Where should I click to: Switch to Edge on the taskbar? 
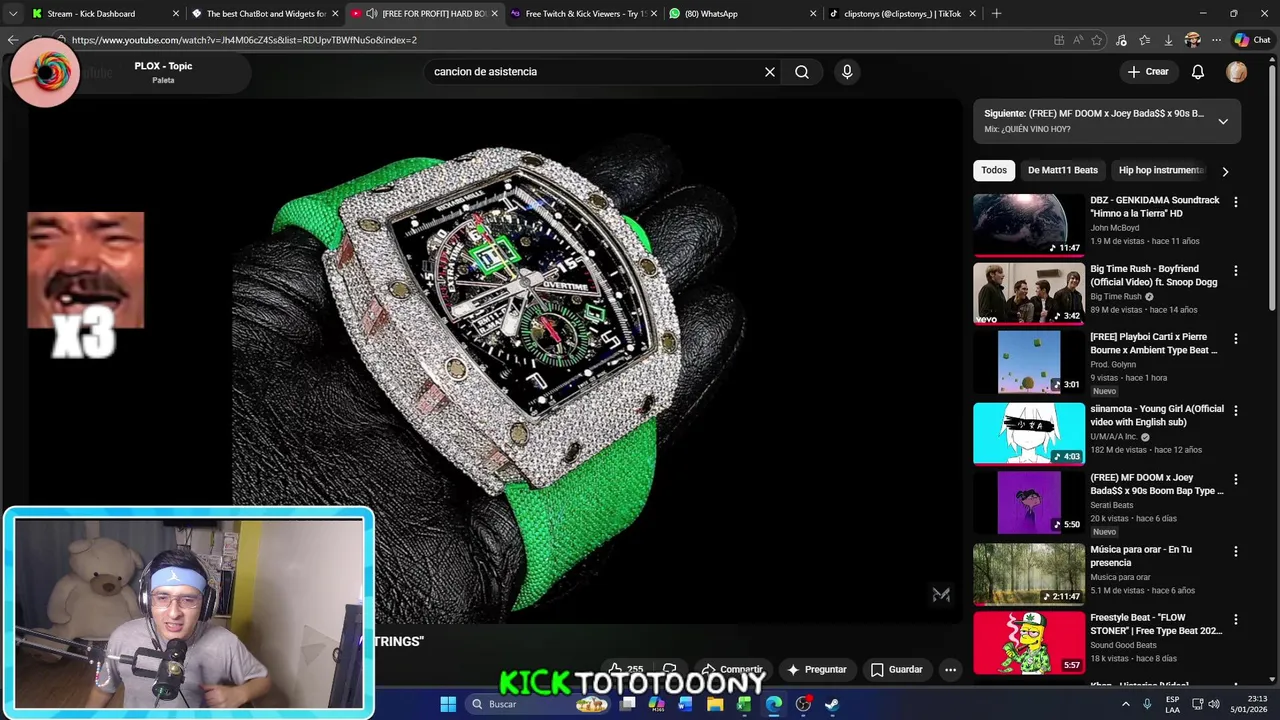point(774,704)
